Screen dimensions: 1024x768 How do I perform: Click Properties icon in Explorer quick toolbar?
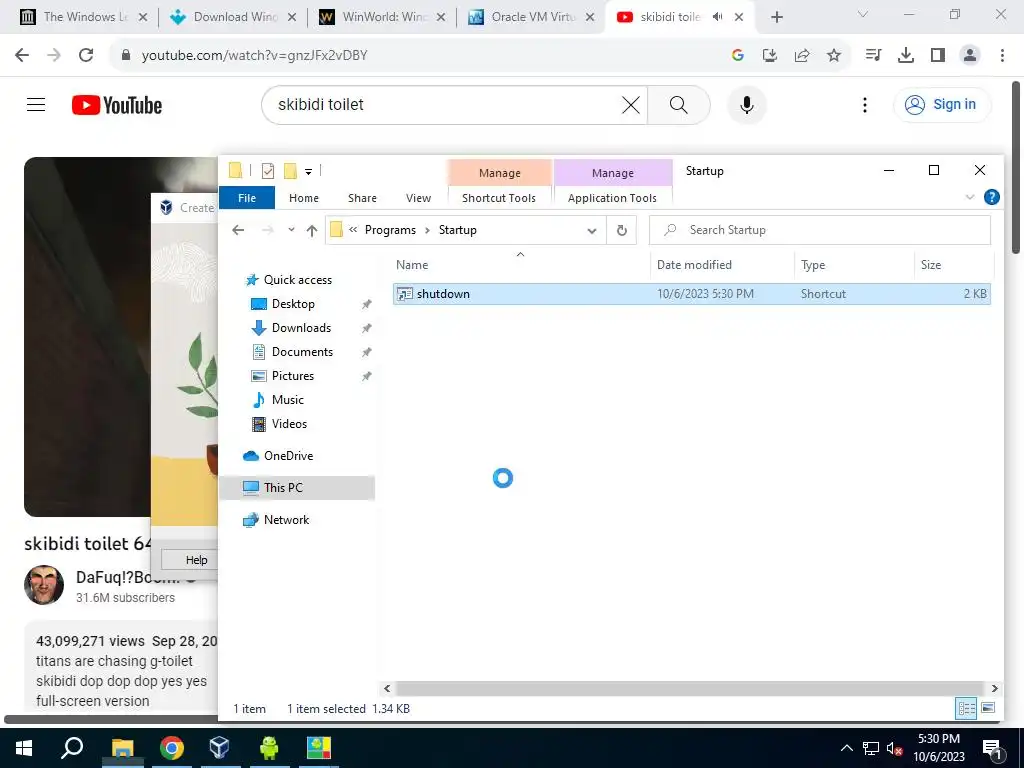268,171
